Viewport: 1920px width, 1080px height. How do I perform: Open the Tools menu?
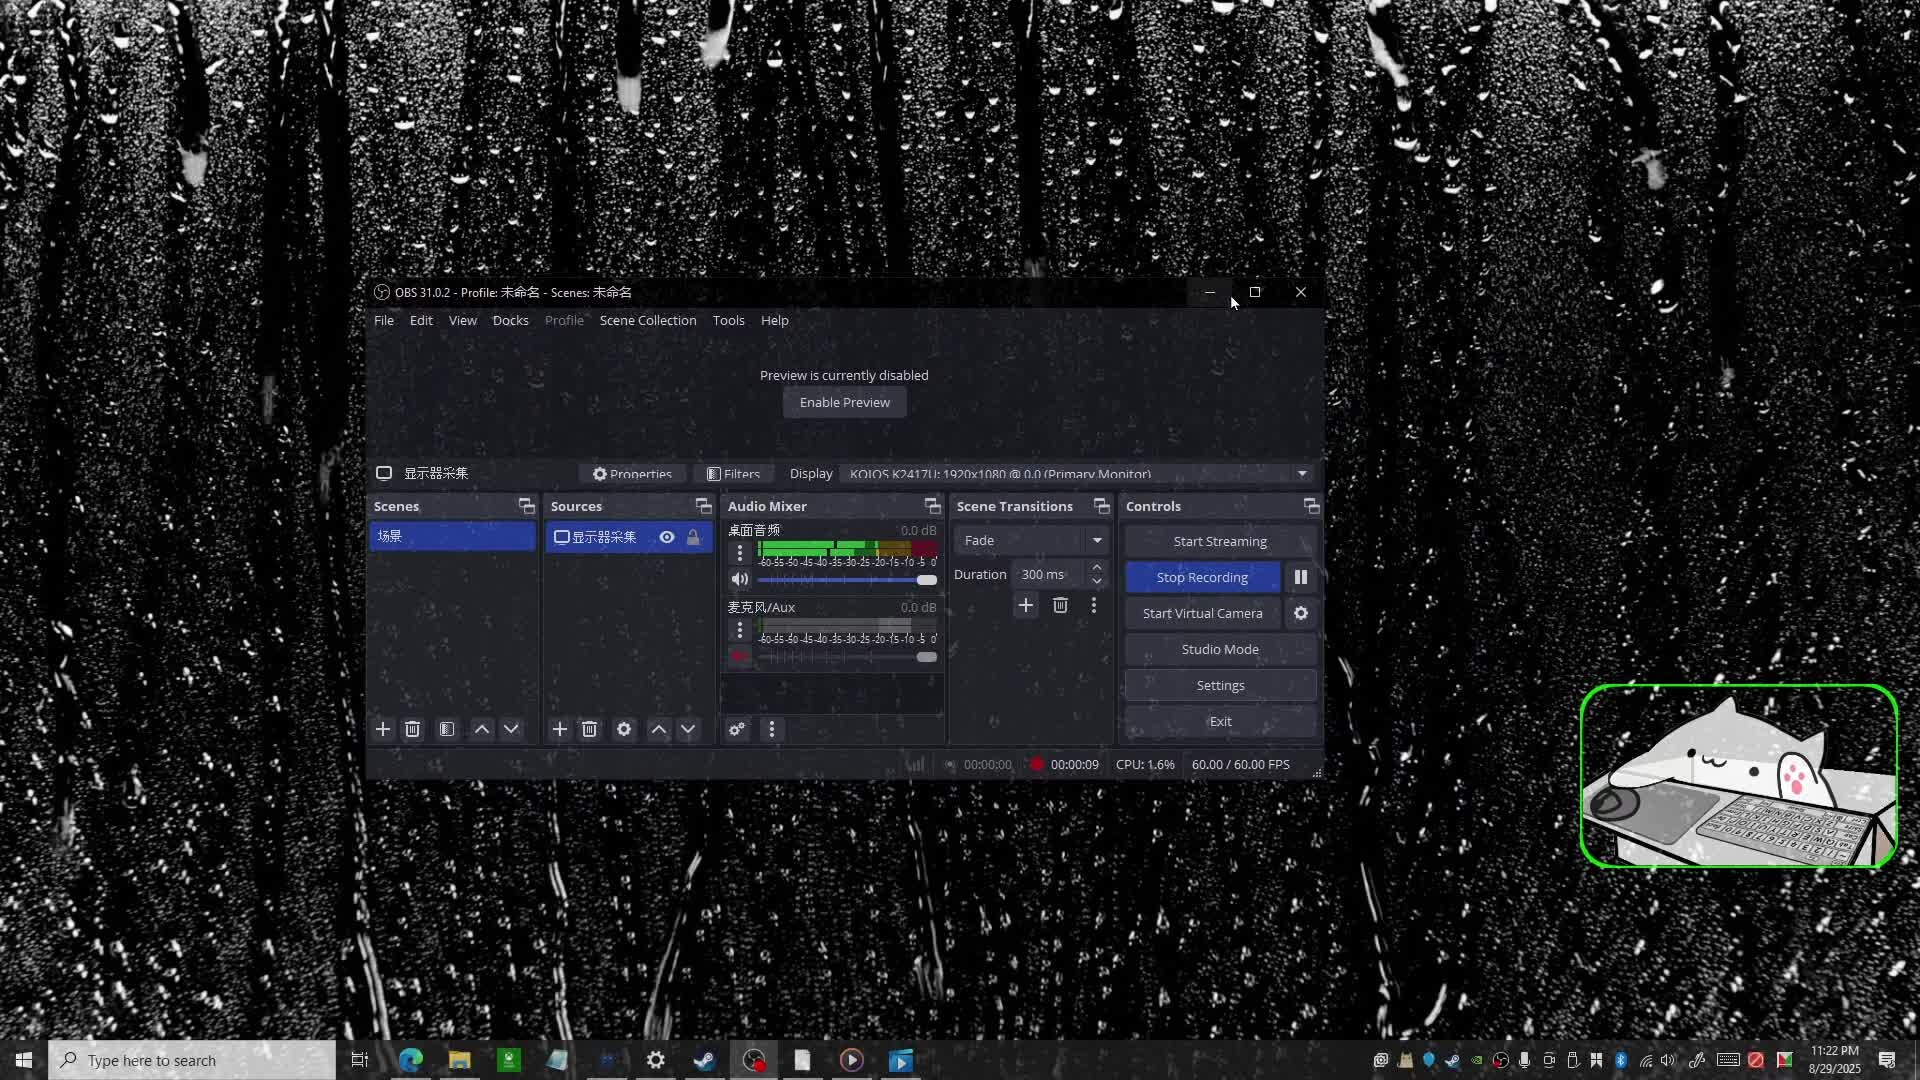728,320
